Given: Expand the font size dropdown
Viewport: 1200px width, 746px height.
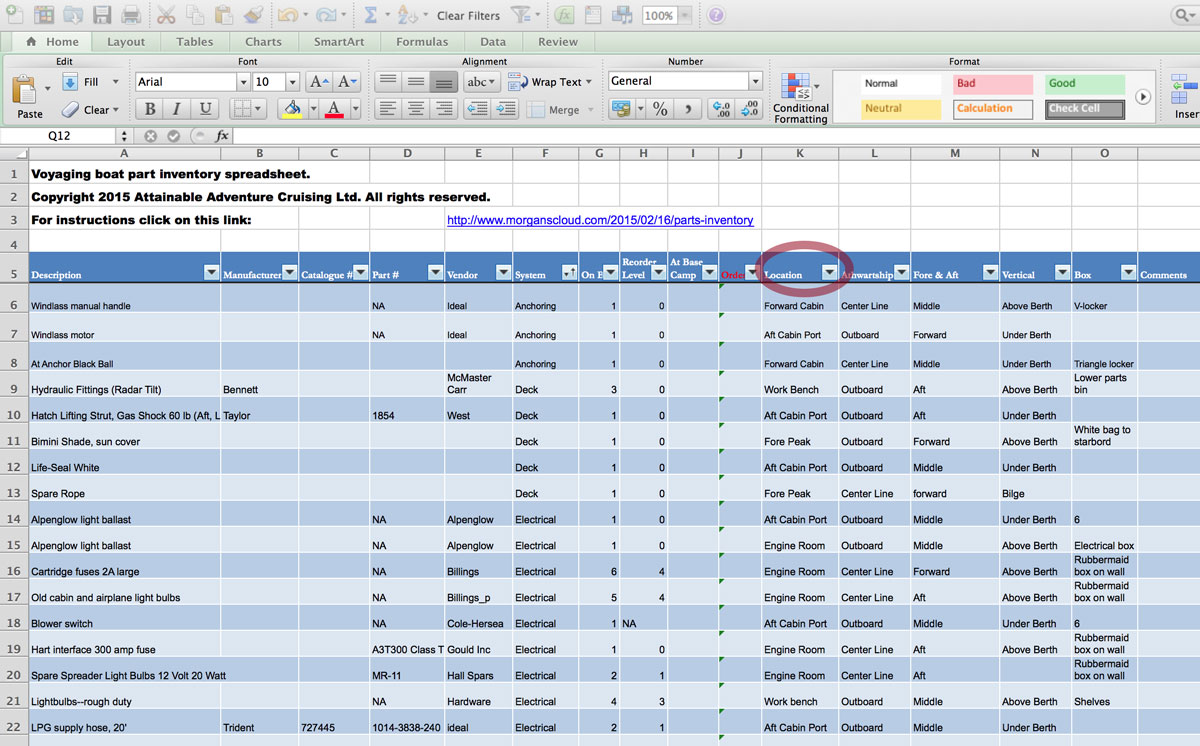Looking at the screenshot, I should 292,82.
